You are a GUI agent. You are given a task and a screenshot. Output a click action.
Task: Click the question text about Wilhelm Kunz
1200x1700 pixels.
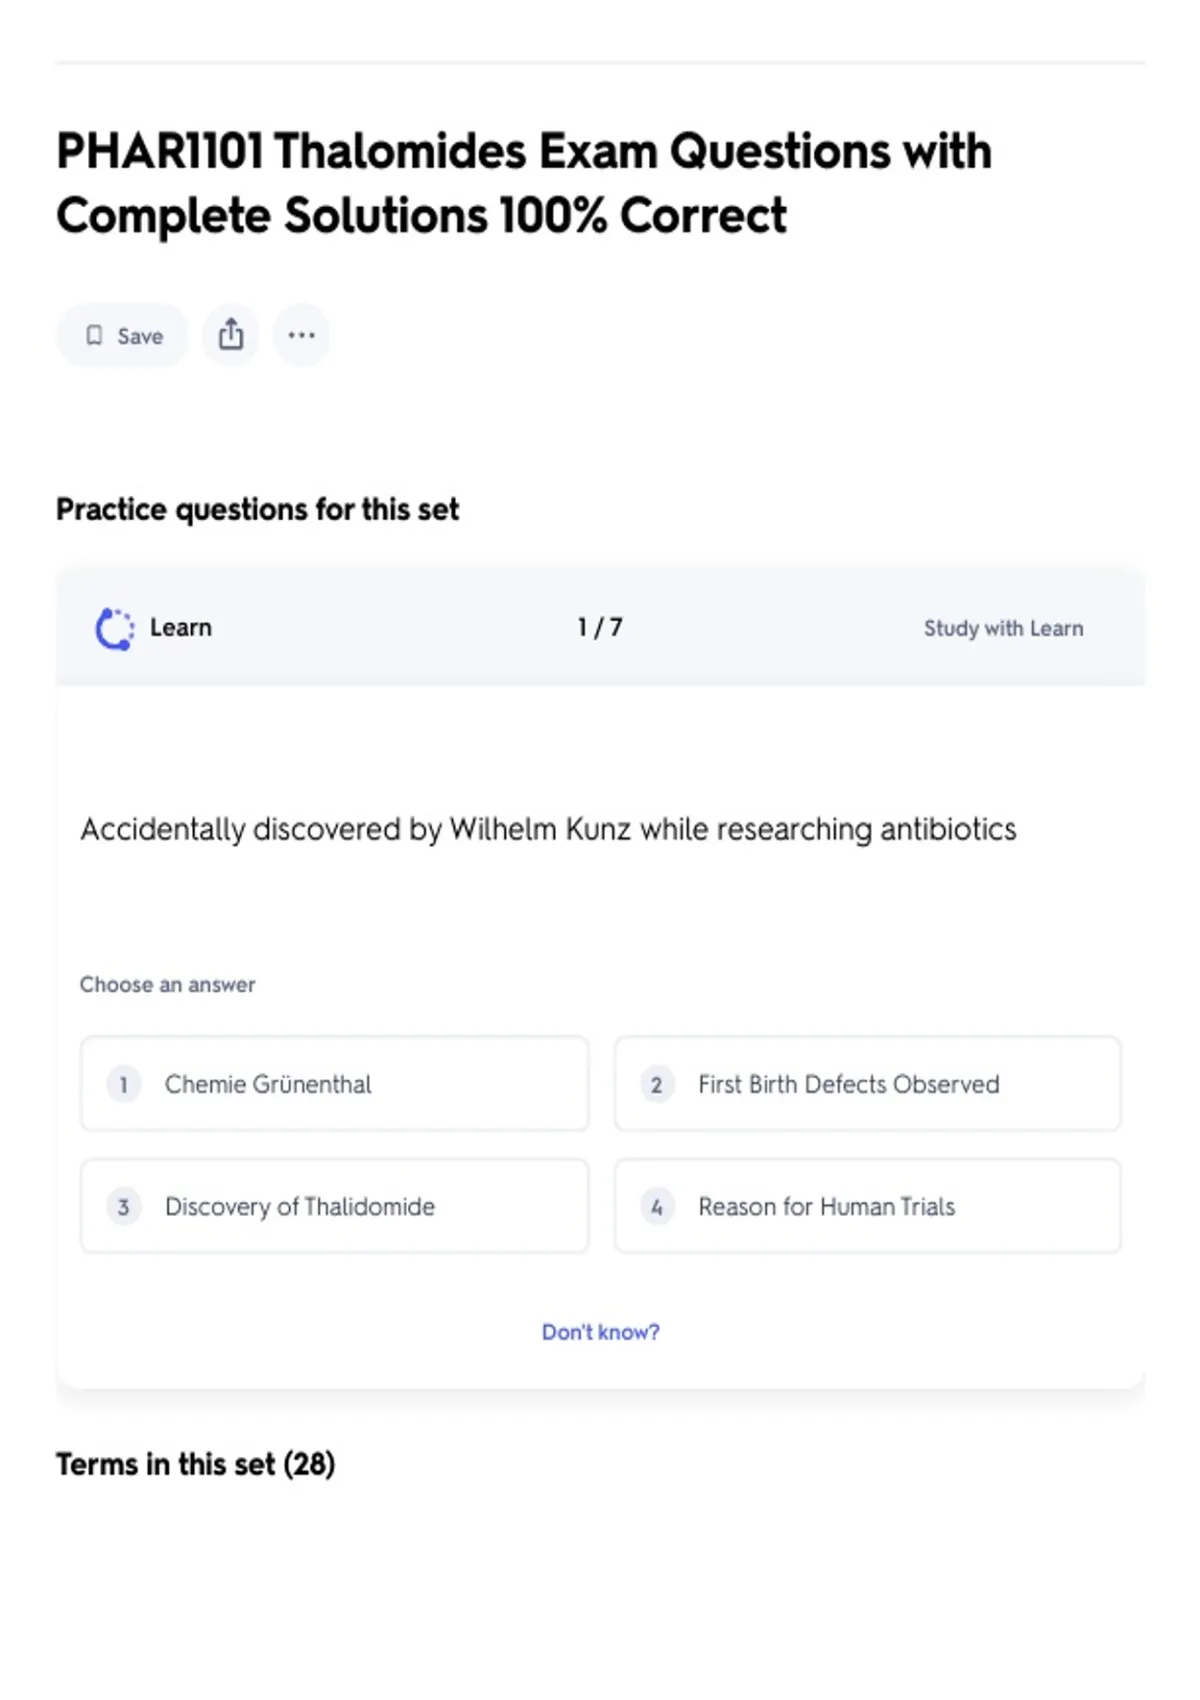point(548,830)
